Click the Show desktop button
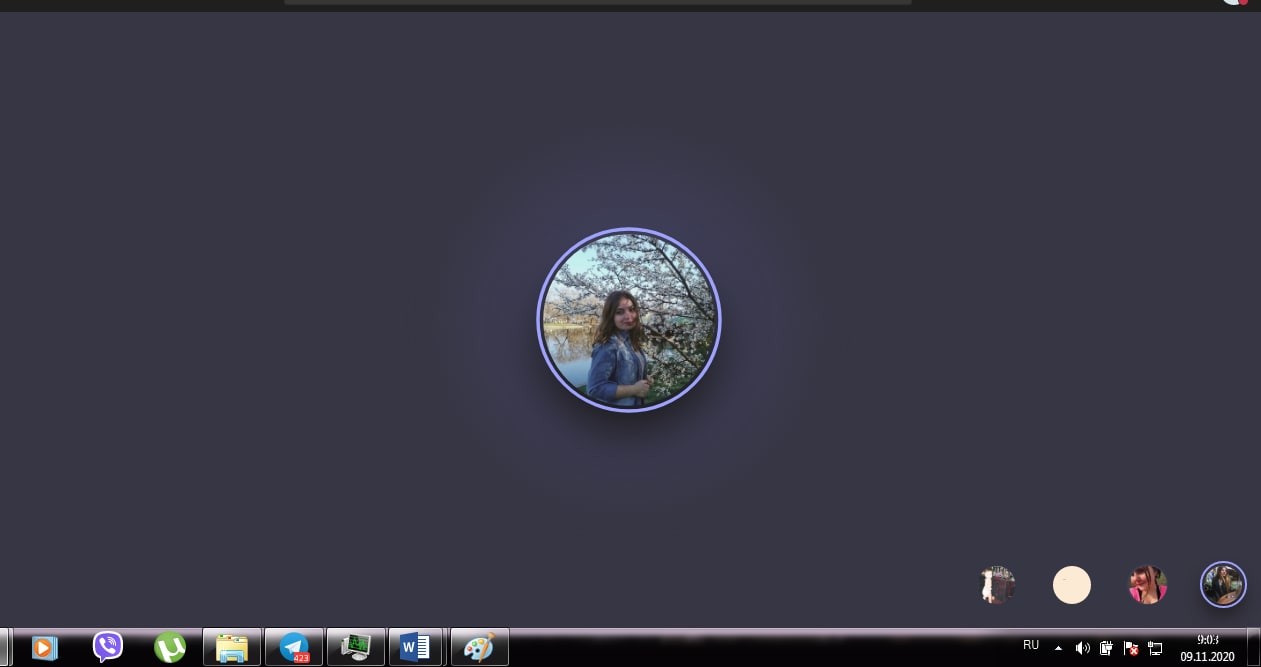Viewport: 1261px width, 667px height. [x=1254, y=647]
